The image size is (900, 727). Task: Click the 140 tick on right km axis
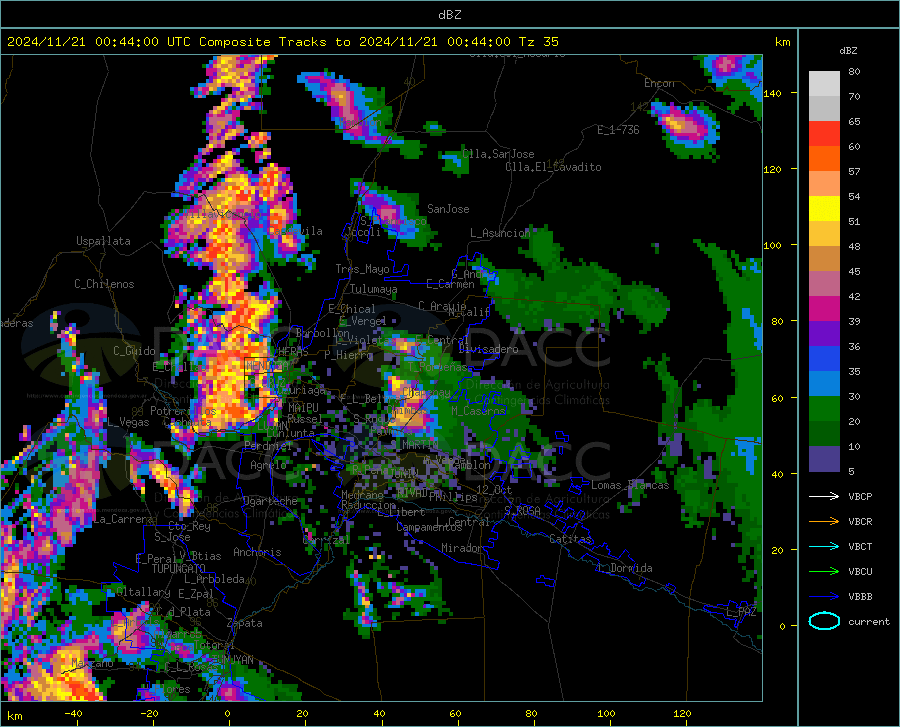pos(772,93)
